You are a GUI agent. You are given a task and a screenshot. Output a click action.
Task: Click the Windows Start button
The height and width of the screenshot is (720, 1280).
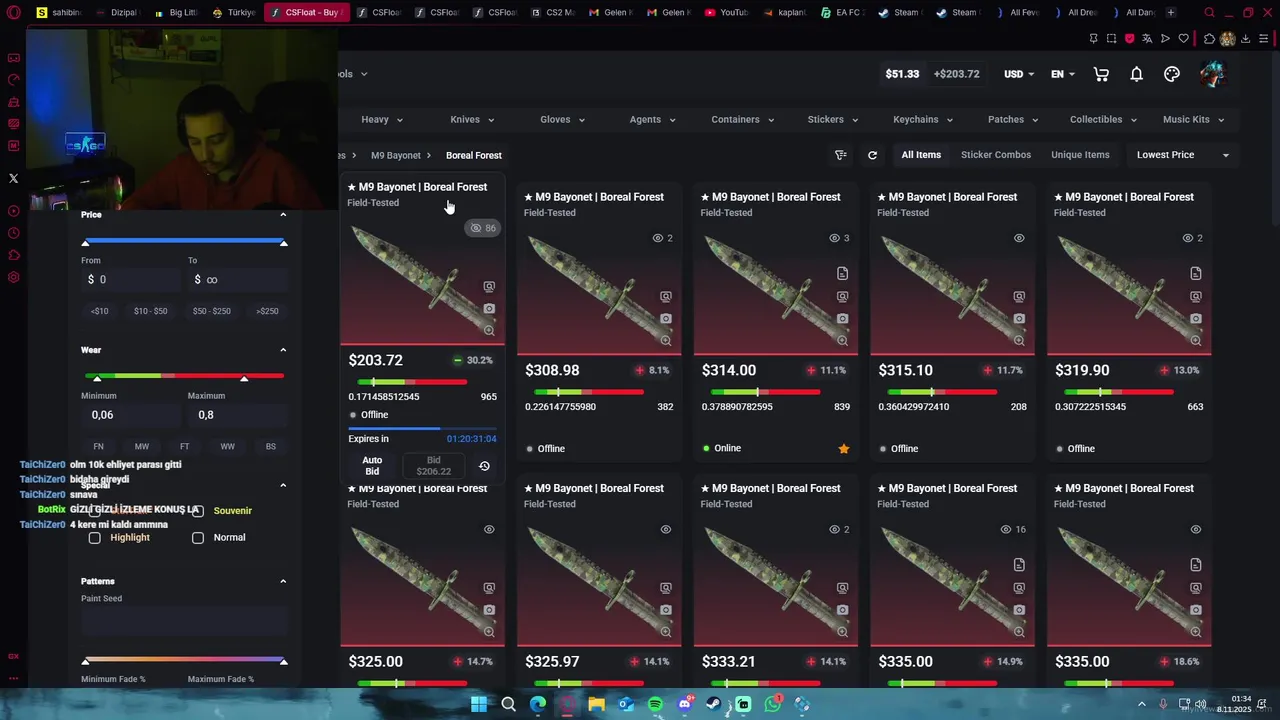tap(479, 704)
